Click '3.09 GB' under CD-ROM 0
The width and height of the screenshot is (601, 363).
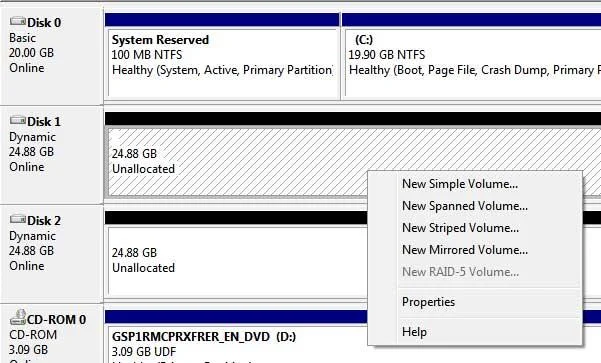pyautogui.click(x=28, y=350)
